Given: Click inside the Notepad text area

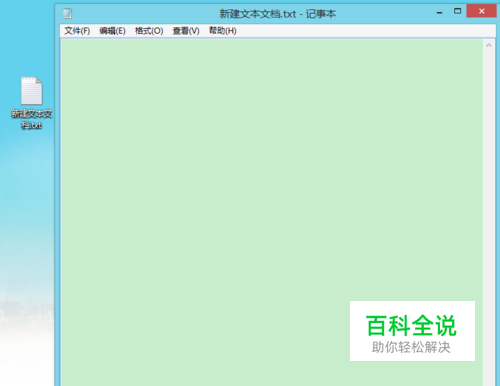Looking at the screenshot, I should tap(272, 212).
